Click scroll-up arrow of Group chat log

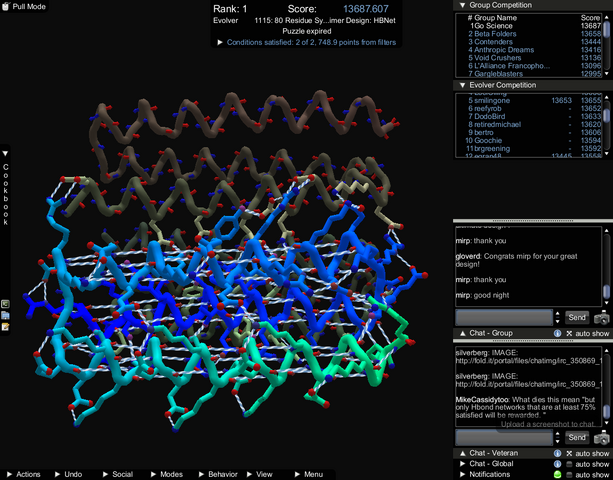pos(607,231)
